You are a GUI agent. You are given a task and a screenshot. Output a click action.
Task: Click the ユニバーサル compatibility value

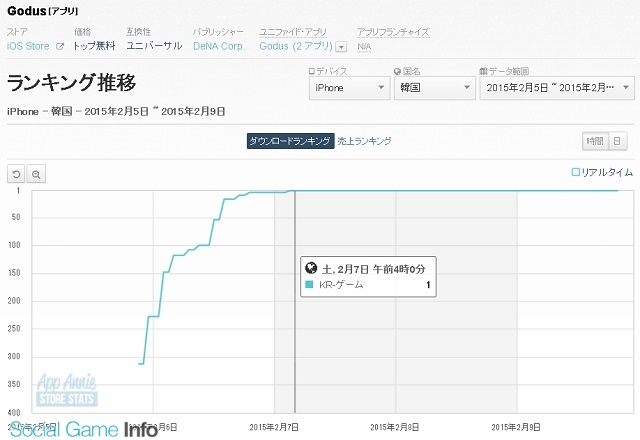pos(154,46)
